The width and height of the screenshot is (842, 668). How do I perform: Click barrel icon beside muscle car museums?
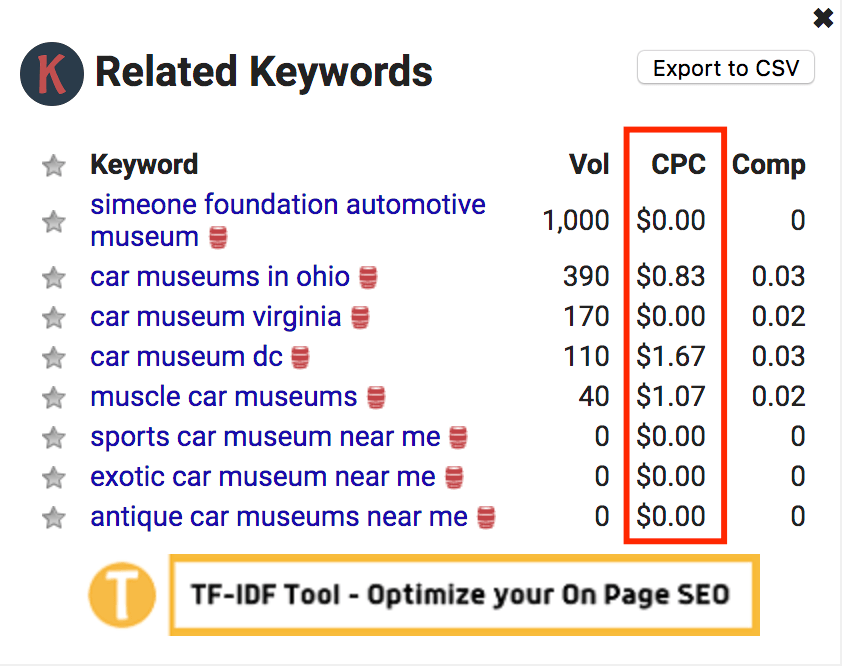tap(376, 397)
